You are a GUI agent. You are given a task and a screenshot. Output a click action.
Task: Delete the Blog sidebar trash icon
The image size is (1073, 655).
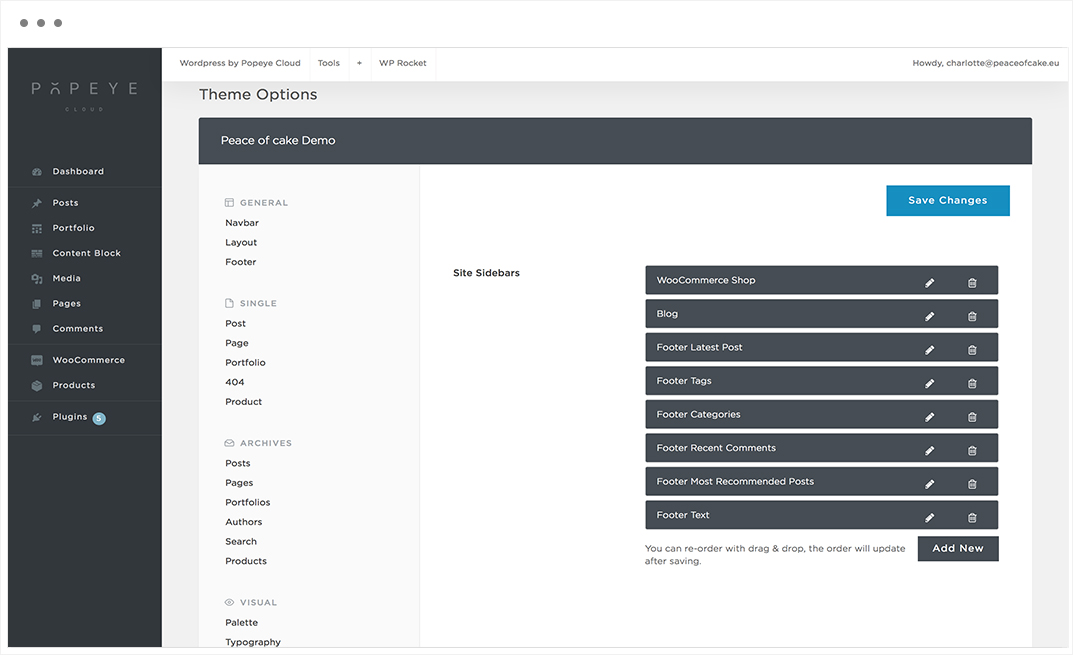click(x=972, y=316)
